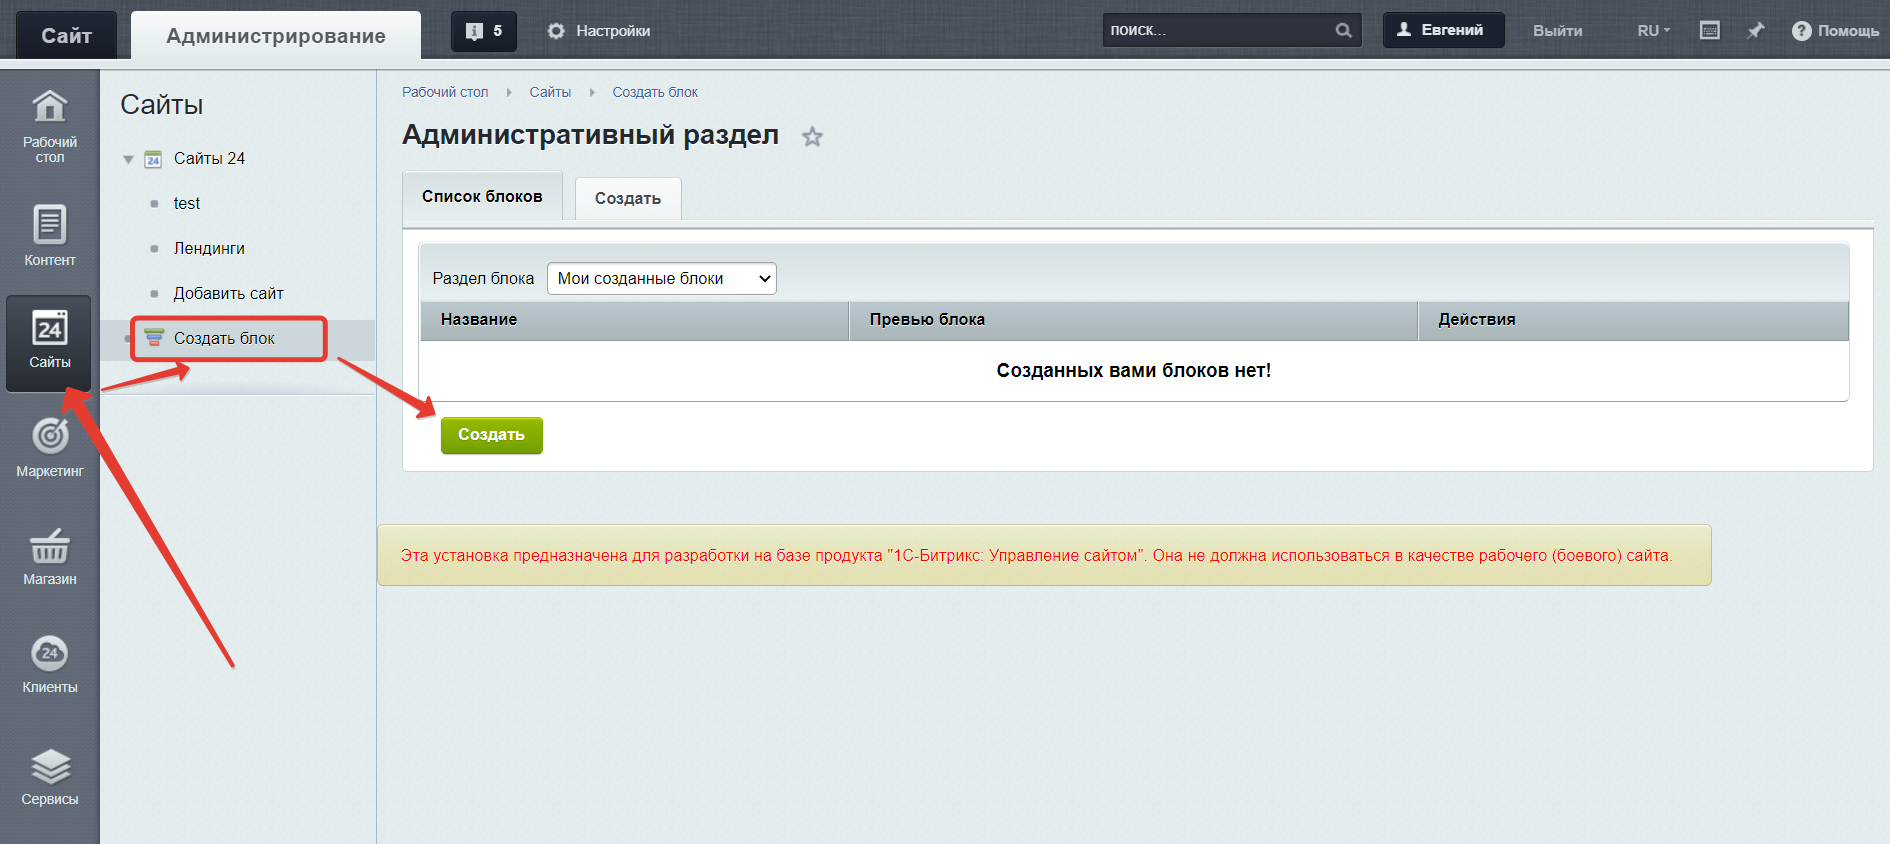Viewport: 1890px width, 844px height.
Task: Open the Добавить сайт tree item
Action: click(x=228, y=293)
